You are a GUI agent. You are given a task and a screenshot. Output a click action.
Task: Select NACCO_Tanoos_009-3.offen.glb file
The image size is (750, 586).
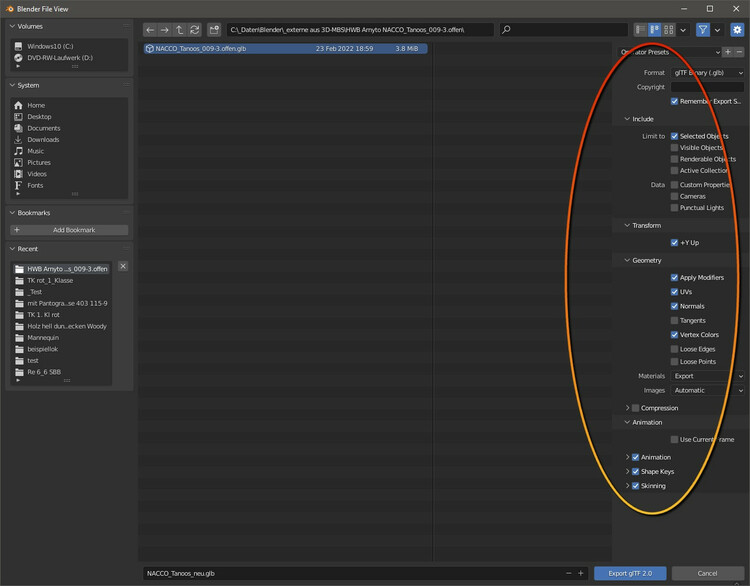tap(286, 49)
